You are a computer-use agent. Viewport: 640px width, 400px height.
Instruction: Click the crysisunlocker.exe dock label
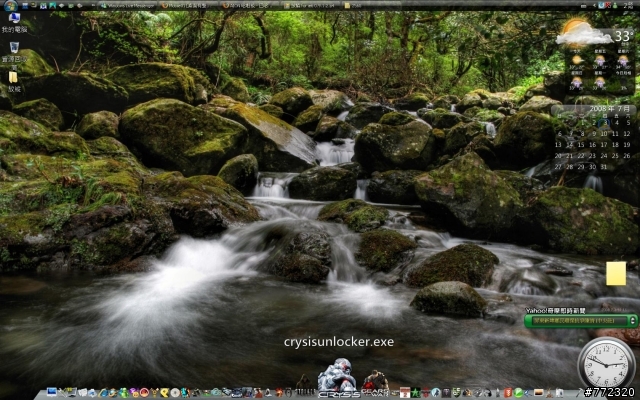click(x=339, y=342)
